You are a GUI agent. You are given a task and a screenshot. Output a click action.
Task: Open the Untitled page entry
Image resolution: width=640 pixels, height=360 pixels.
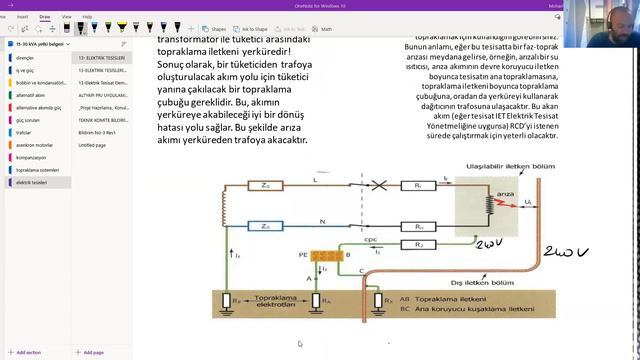pyautogui.click(x=102, y=145)
